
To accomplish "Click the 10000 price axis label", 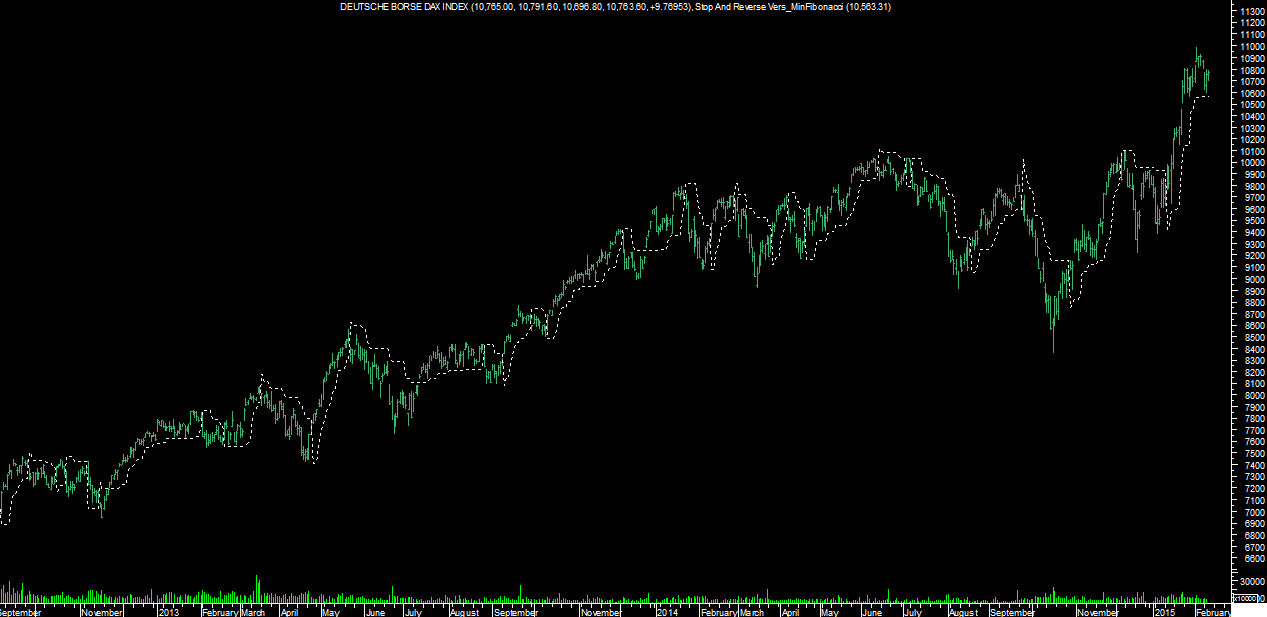I will (1252, 163).
